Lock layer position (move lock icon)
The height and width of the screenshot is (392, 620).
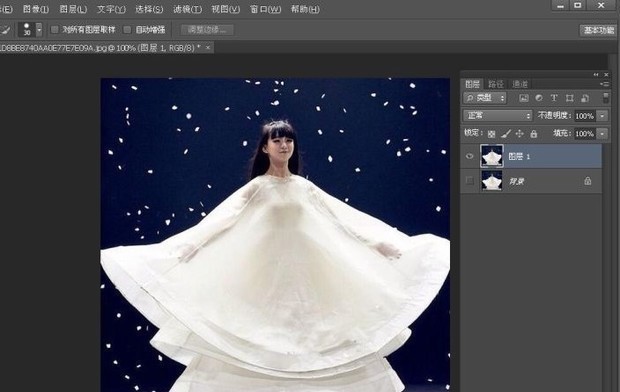click(x=520, y=134)
